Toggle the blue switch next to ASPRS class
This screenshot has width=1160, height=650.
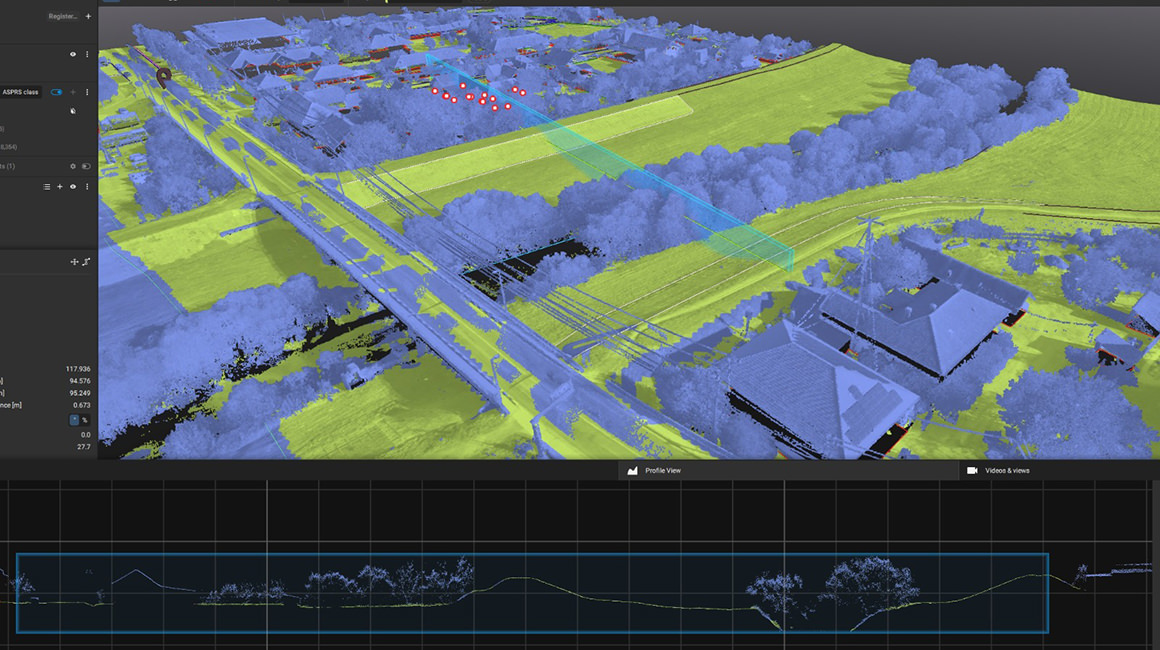click(x=56, y=92)
